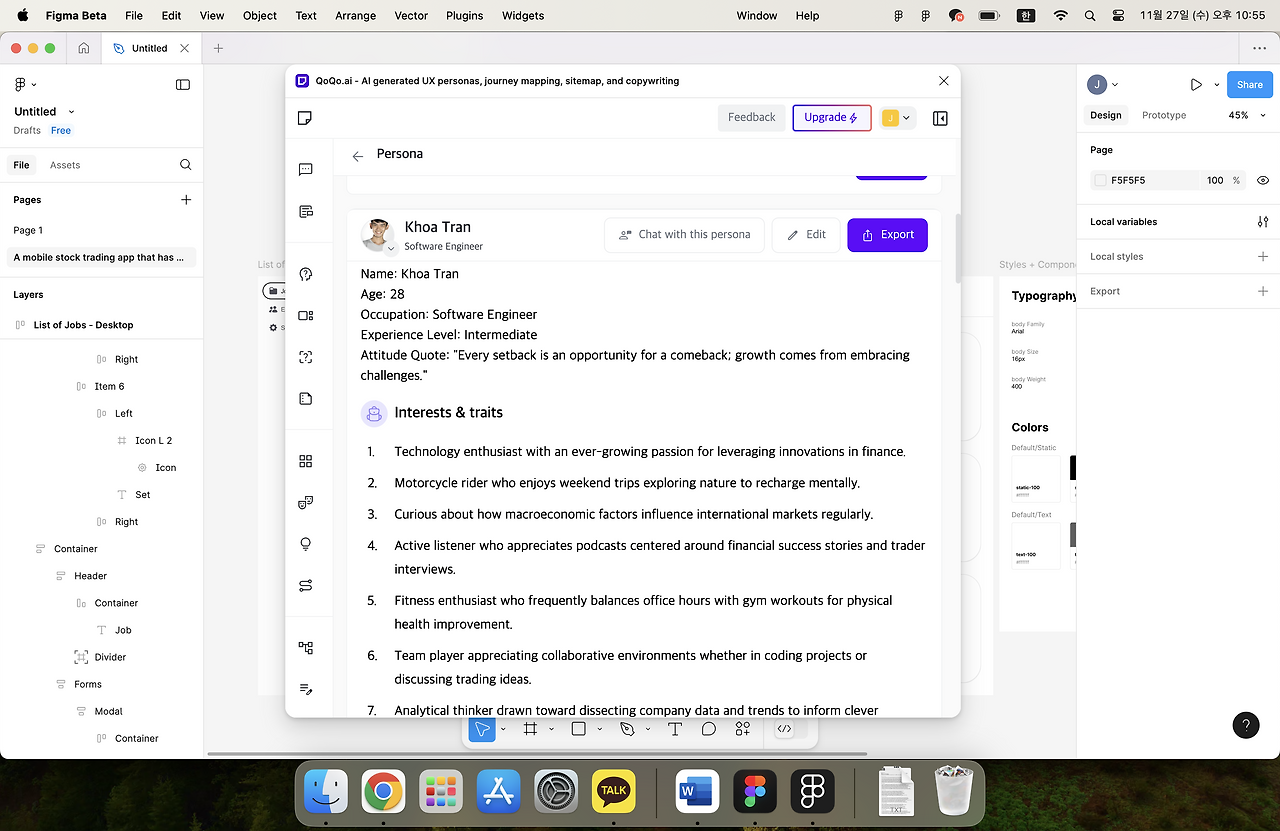Open the Figma main menu logo dropdown
Screen dimensions: 1280x831
click(25, 85)
